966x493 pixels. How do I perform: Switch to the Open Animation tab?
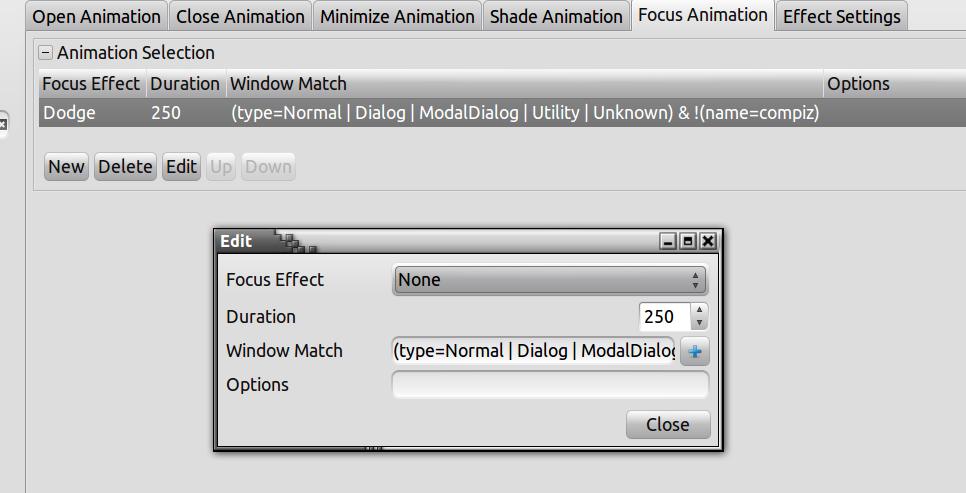[x=97, y=16]
